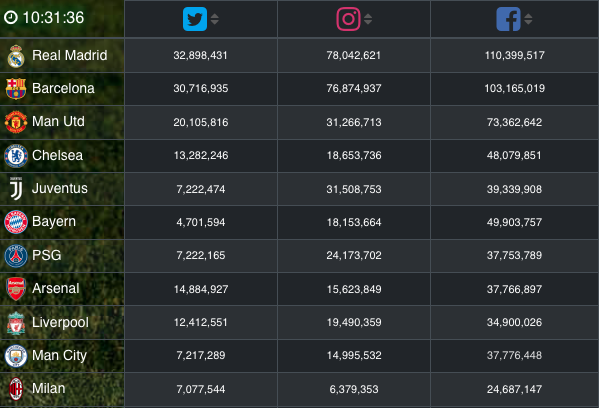Click the Real Madrid crest
The width and height of the screenshot is (599, 408).
[16, 56]
